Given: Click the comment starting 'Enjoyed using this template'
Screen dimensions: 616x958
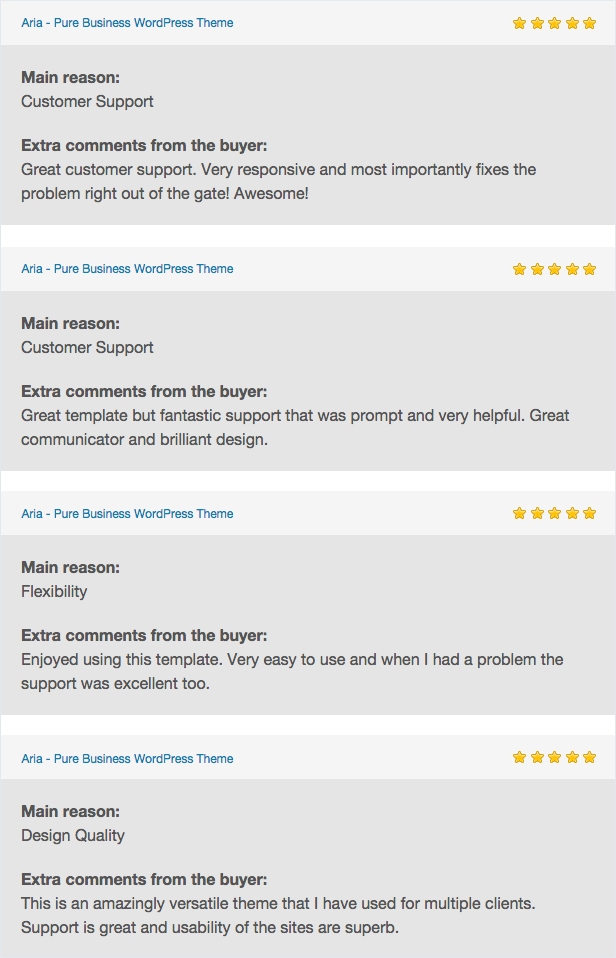Looking at the screenshot, I should click(x=292, y=671).
